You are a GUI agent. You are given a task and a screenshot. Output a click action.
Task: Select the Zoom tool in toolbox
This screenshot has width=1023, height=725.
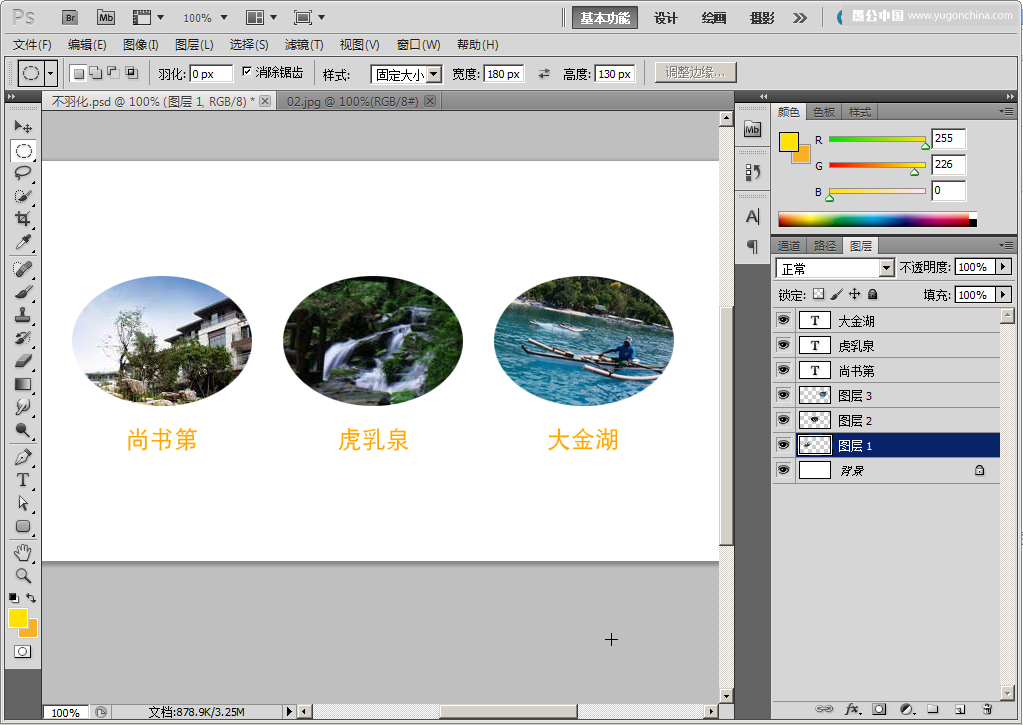[x=23, y=576]
